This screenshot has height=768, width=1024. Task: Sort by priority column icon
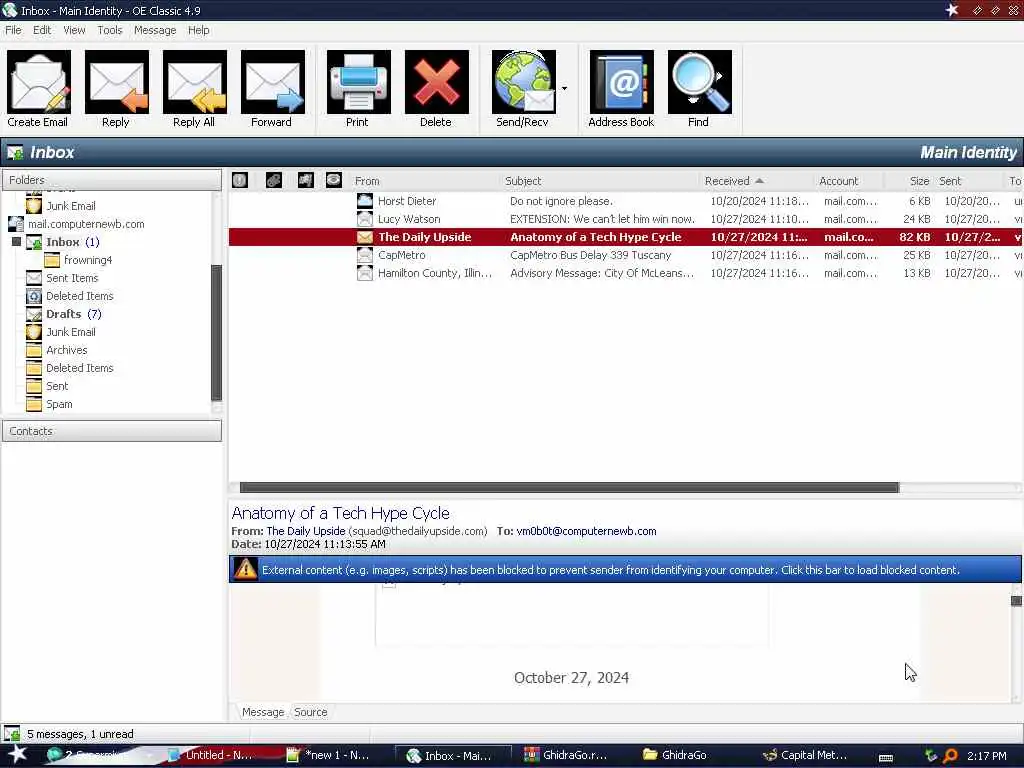tap(240, 180)
